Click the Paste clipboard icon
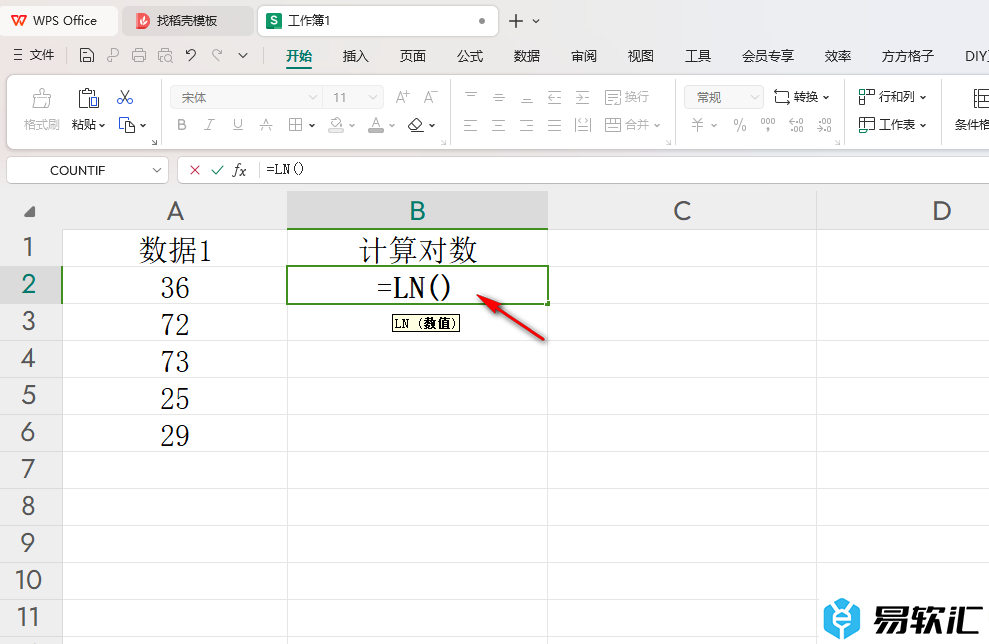Screen dimensions: 989x644 [88, 98]
